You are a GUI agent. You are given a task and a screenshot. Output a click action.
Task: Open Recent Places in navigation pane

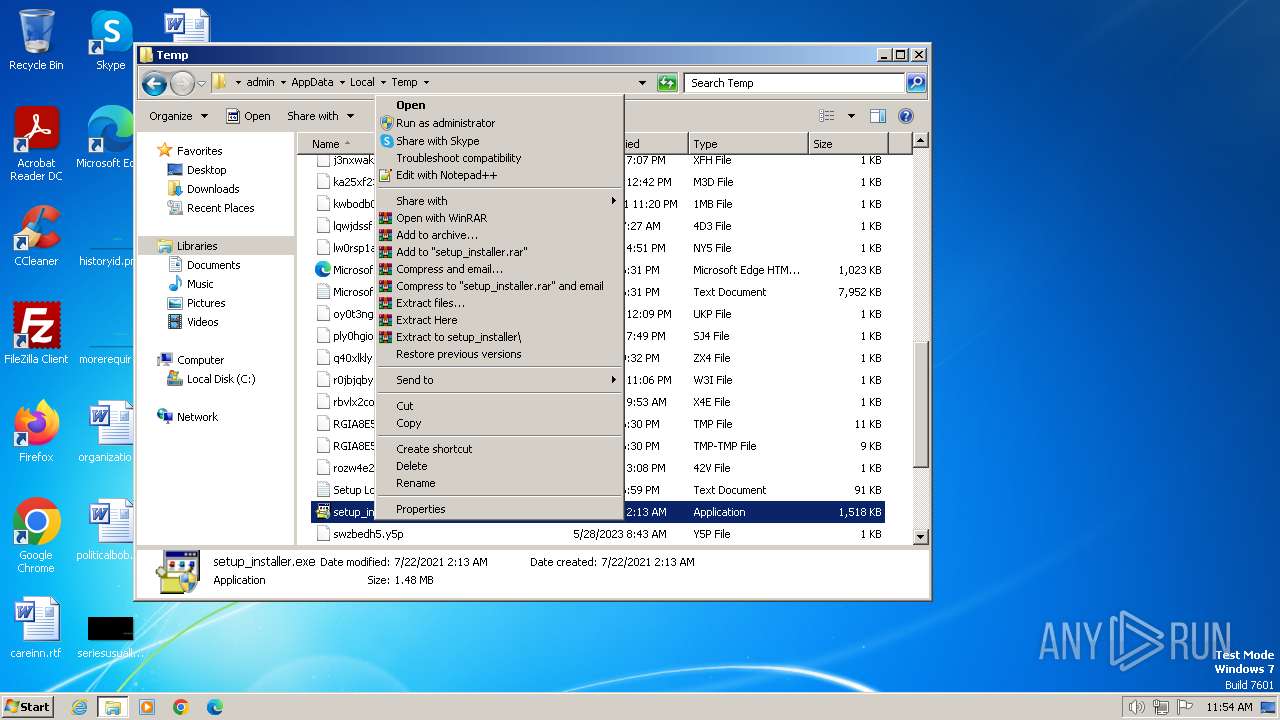pos(220,208)
